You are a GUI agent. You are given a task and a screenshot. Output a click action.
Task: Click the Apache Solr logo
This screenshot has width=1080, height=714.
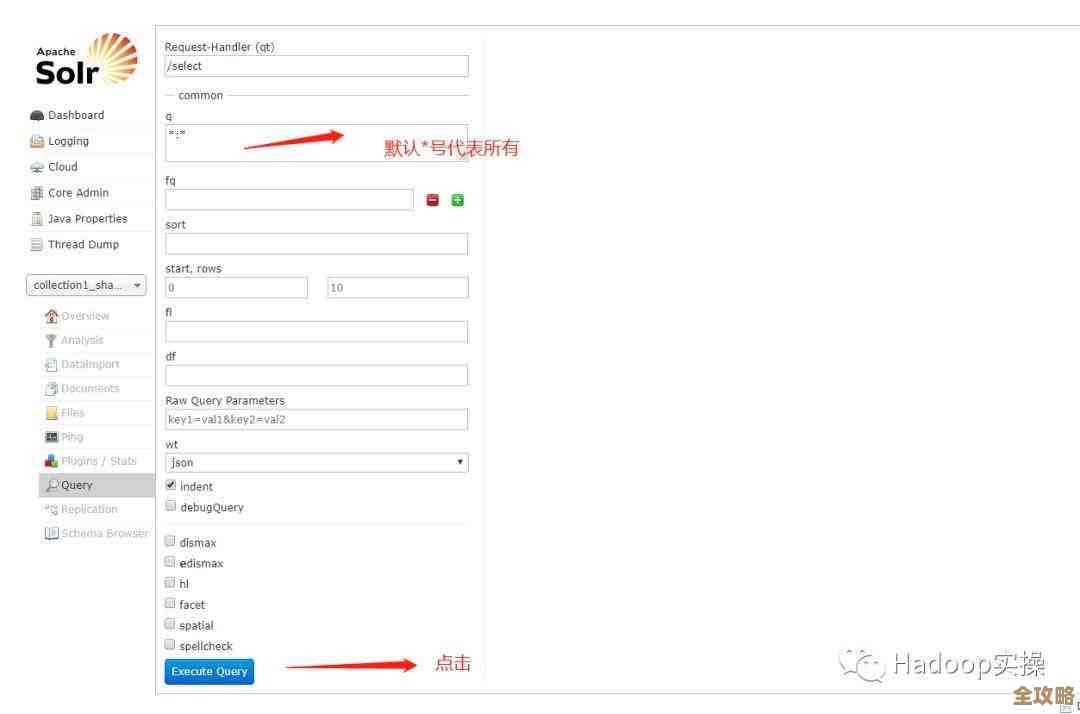[x=86, y=60]
